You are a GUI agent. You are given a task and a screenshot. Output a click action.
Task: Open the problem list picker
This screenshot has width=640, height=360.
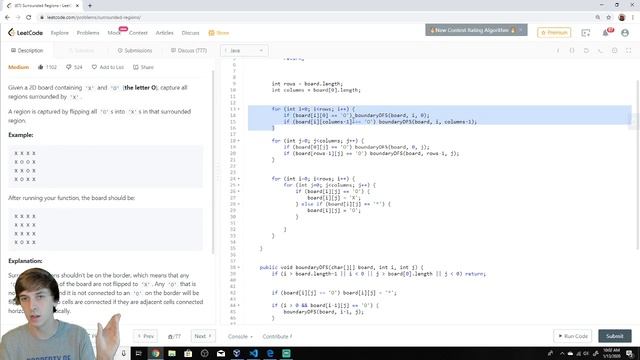(174, 336)
